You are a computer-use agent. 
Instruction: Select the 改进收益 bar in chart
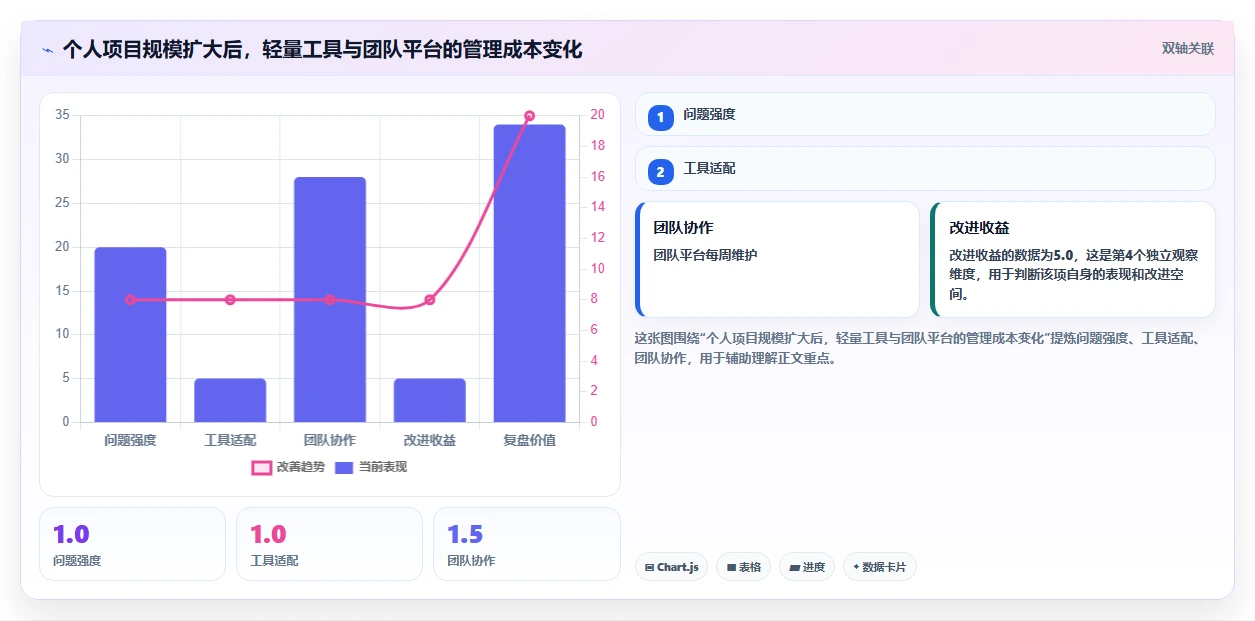pyautogui.click(x=430, y=400)
